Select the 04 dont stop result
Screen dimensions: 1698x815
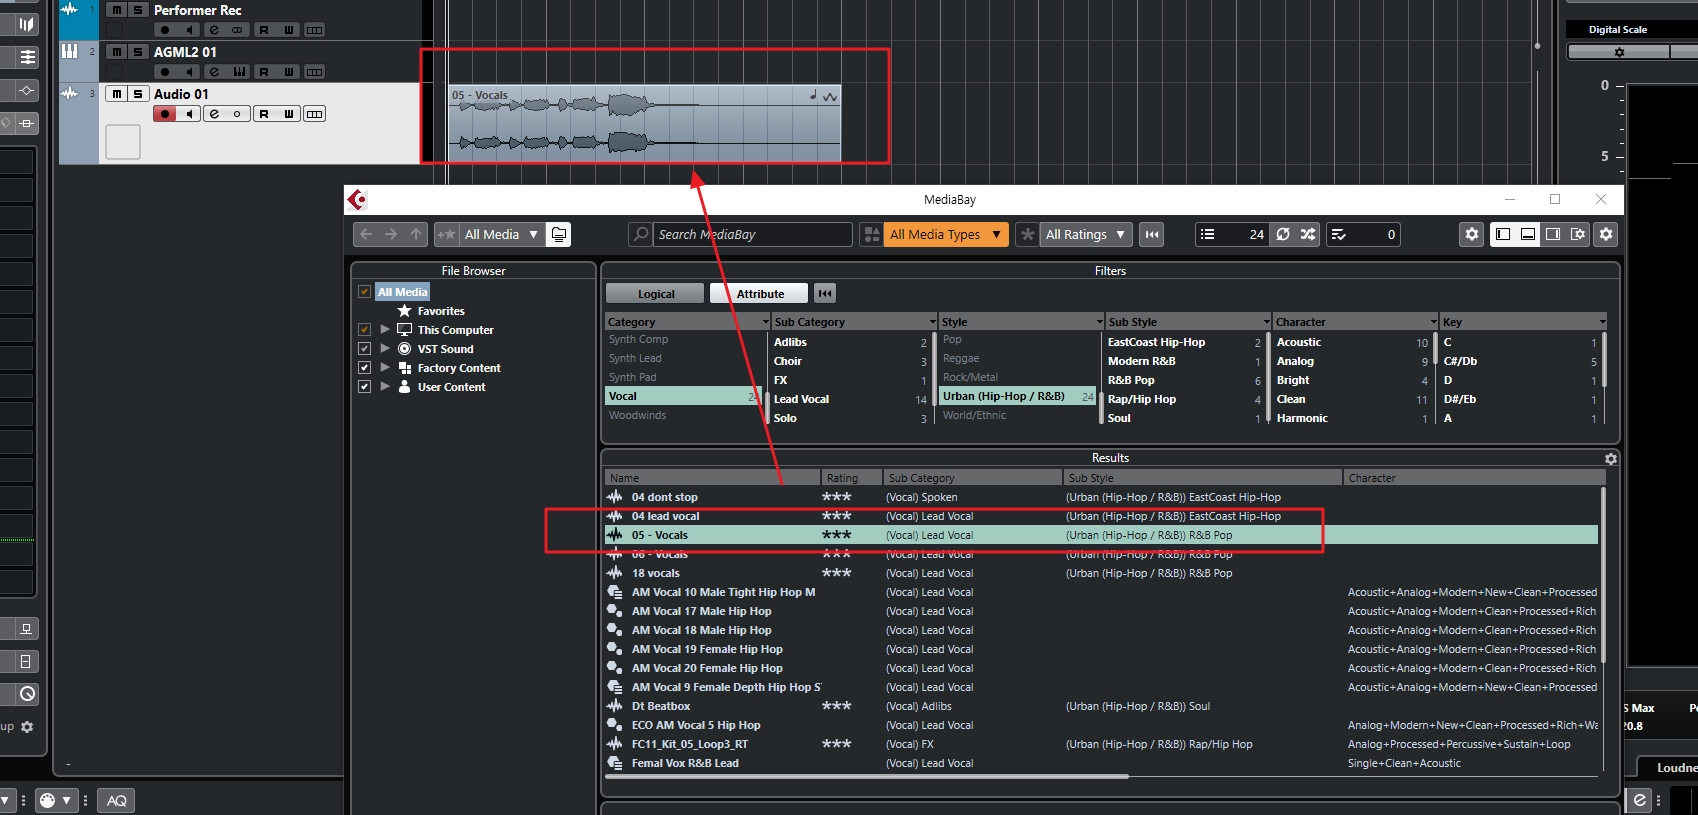coord(1100,497)
